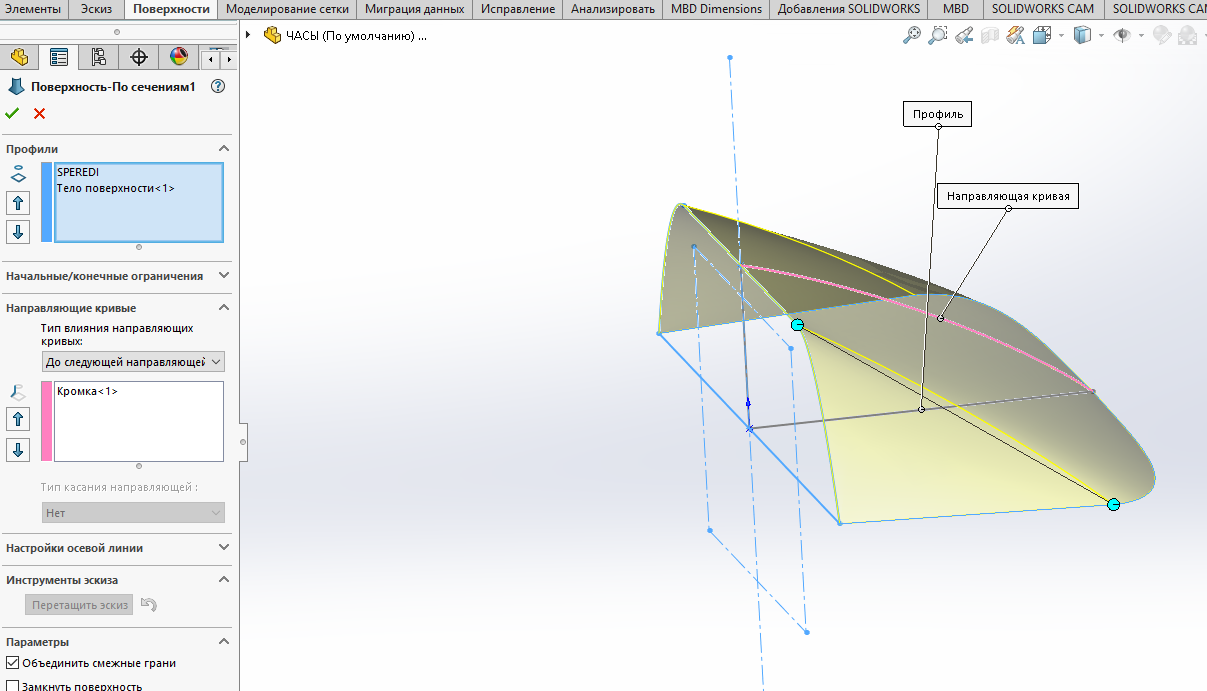Switch to the Эскиз ribbon tab

coord(96,9)
